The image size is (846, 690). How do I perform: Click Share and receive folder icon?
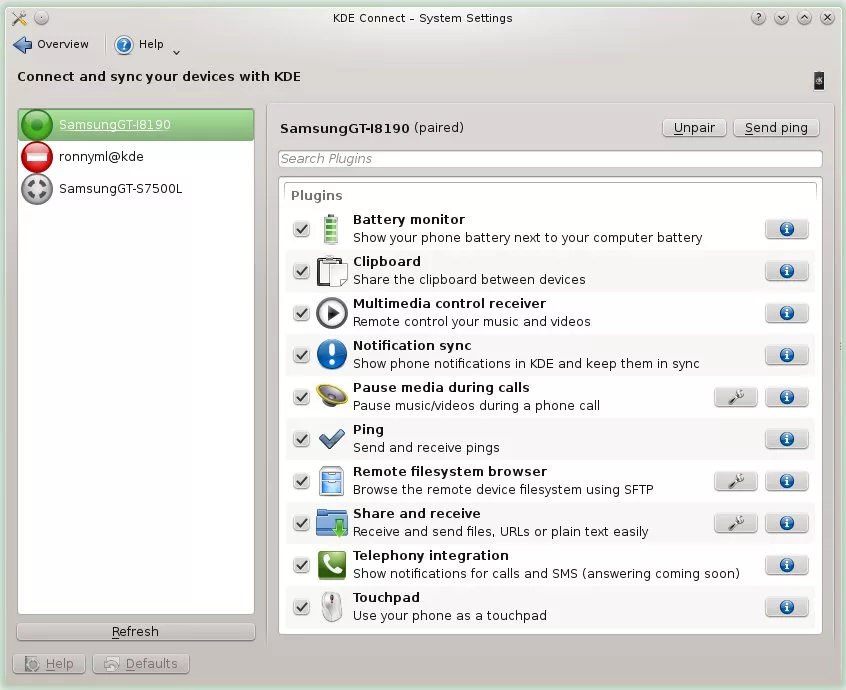pyautogui.click(x=331, y=523)
